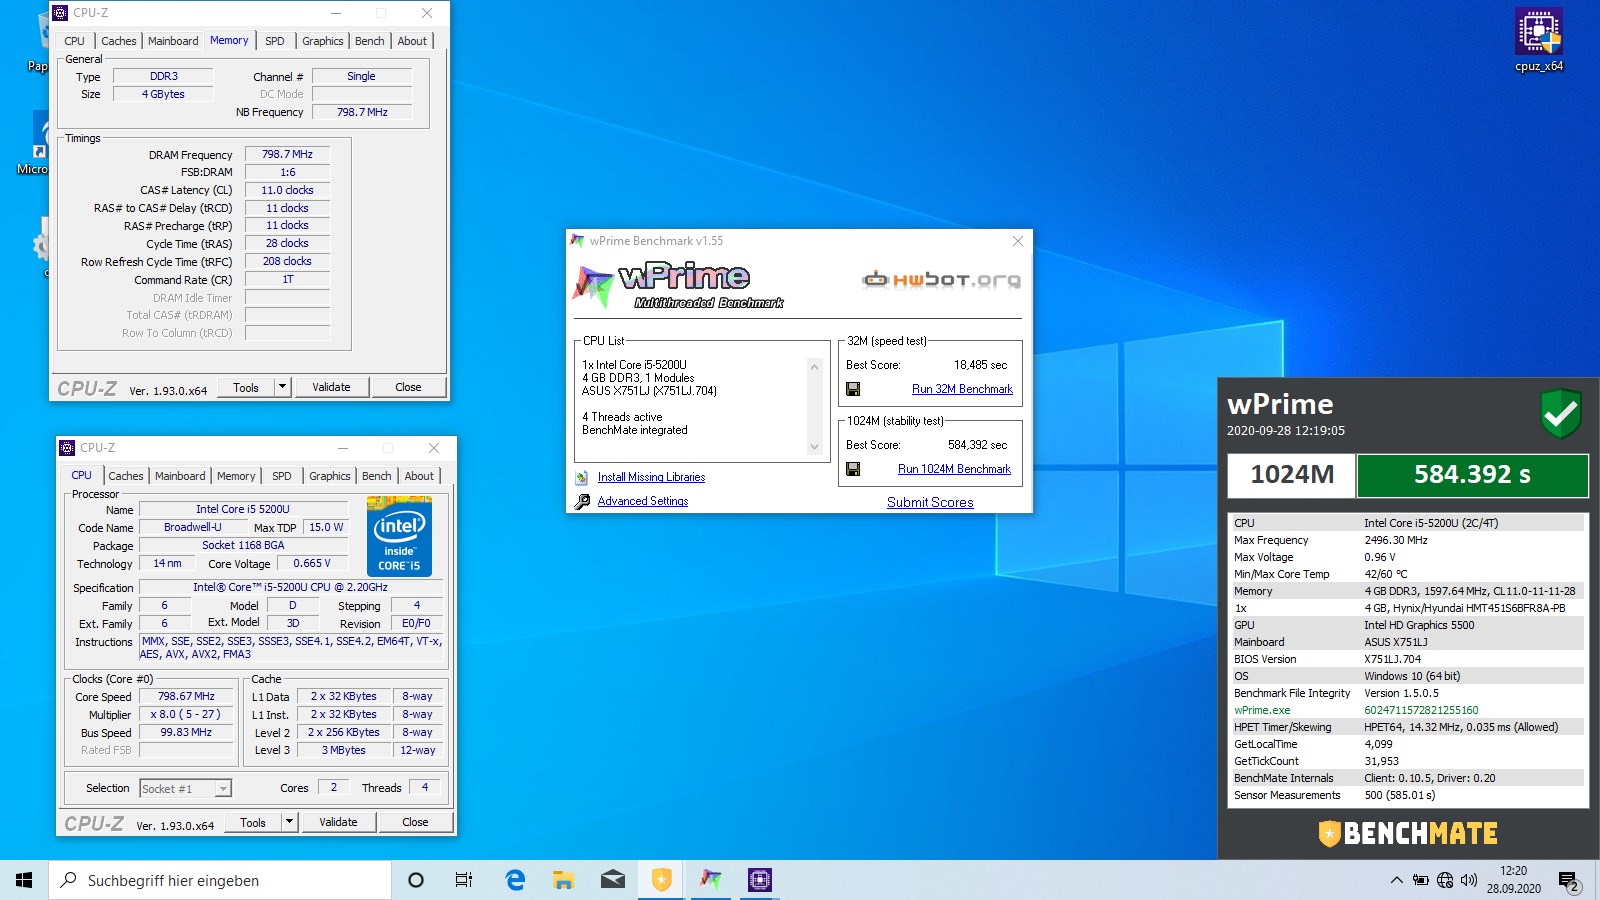Open the Mail app from the taskbar
The width and height of the screenshot is (1600, 900).
(x=612, y=880)
